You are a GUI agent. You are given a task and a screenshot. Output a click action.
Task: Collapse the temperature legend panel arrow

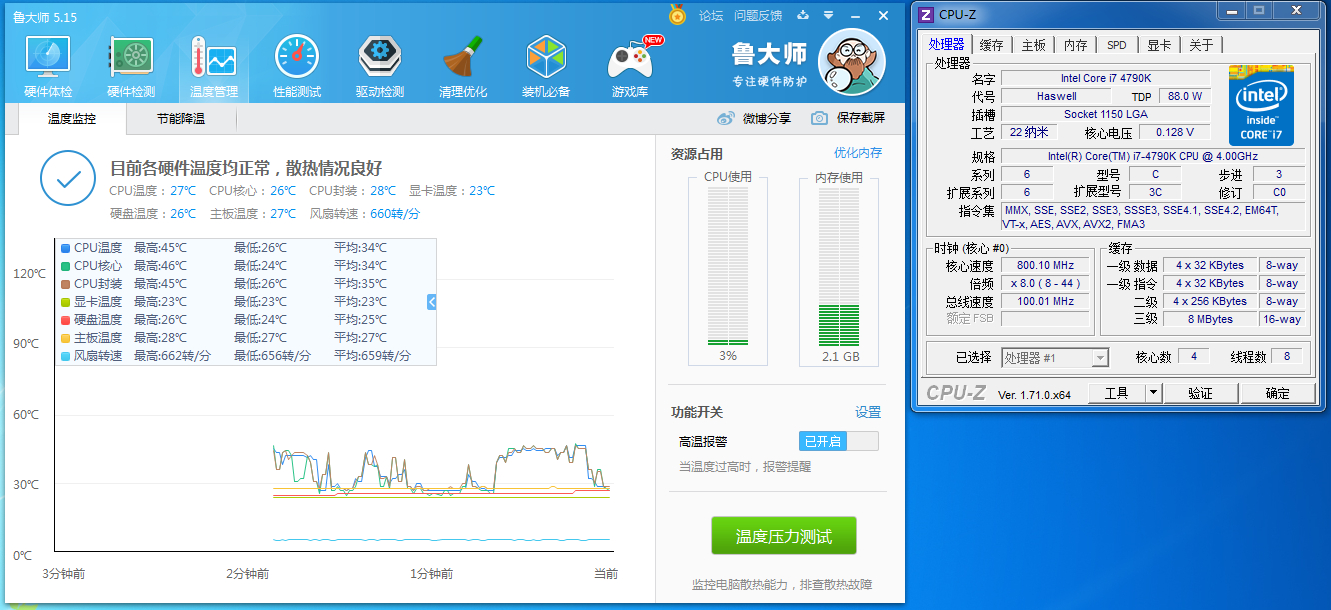(x=432, y=302)
